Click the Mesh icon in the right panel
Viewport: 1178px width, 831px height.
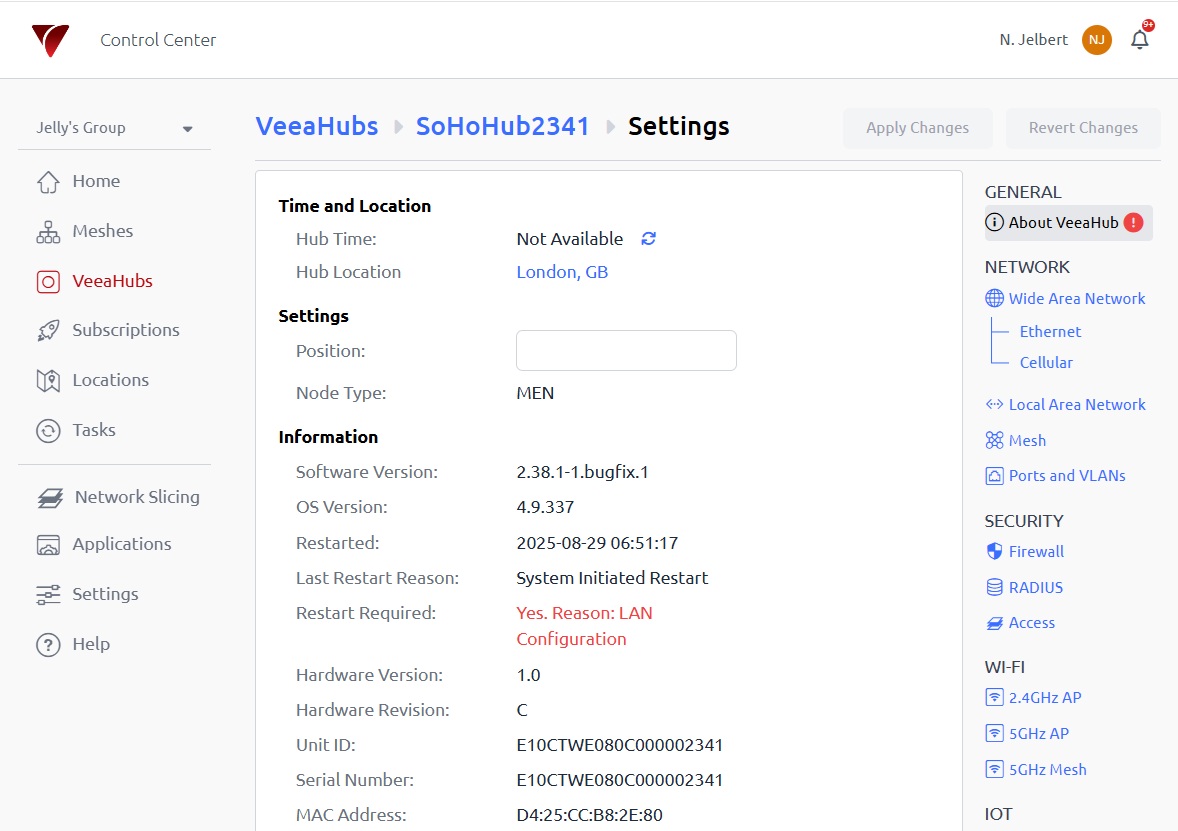pos(994,440)
